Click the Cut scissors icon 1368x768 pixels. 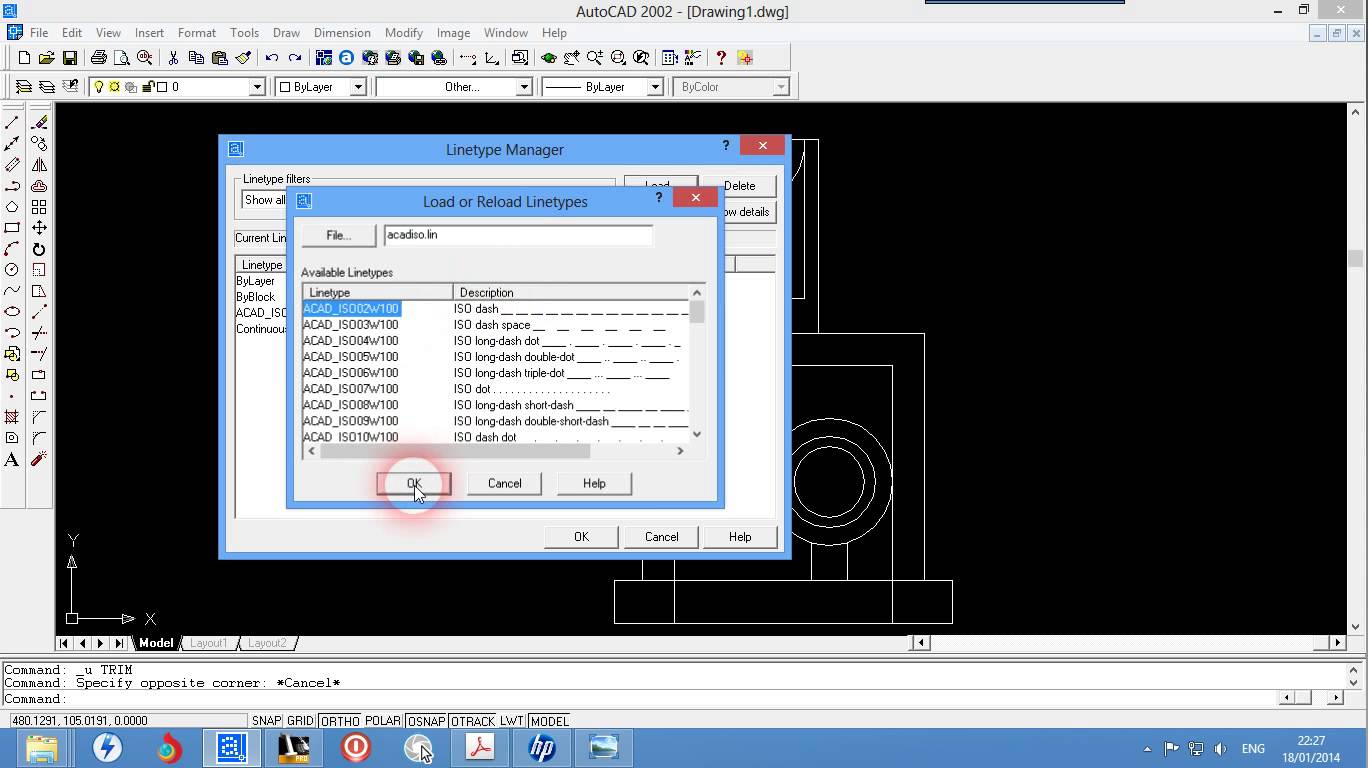pos(173,58)
